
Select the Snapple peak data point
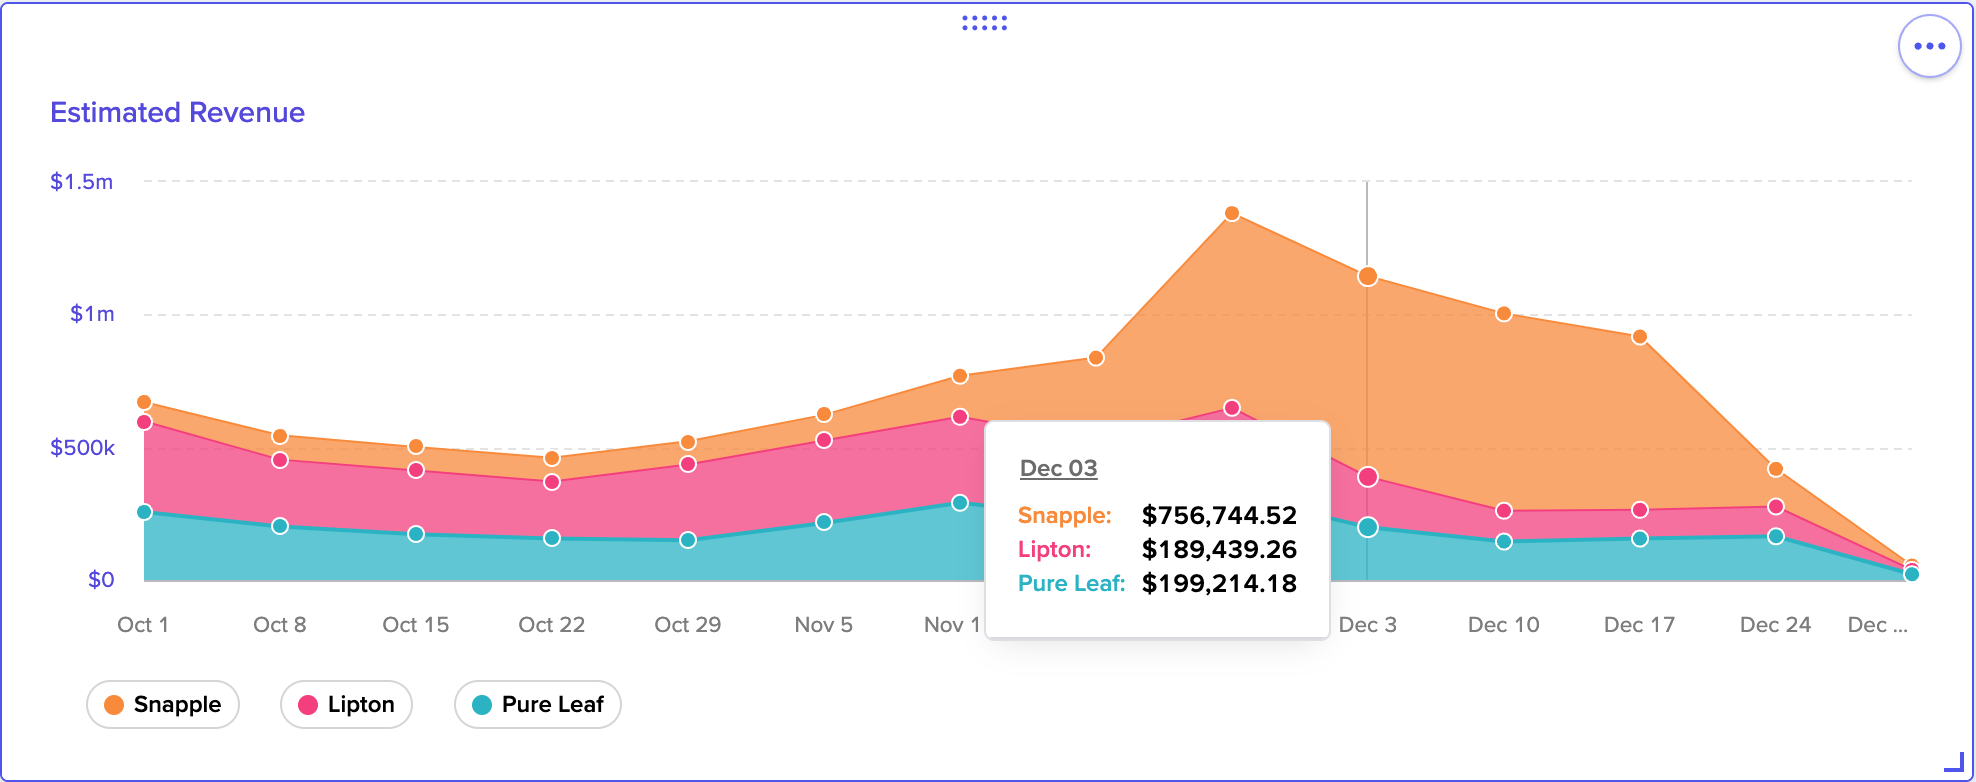point(1232,213)
